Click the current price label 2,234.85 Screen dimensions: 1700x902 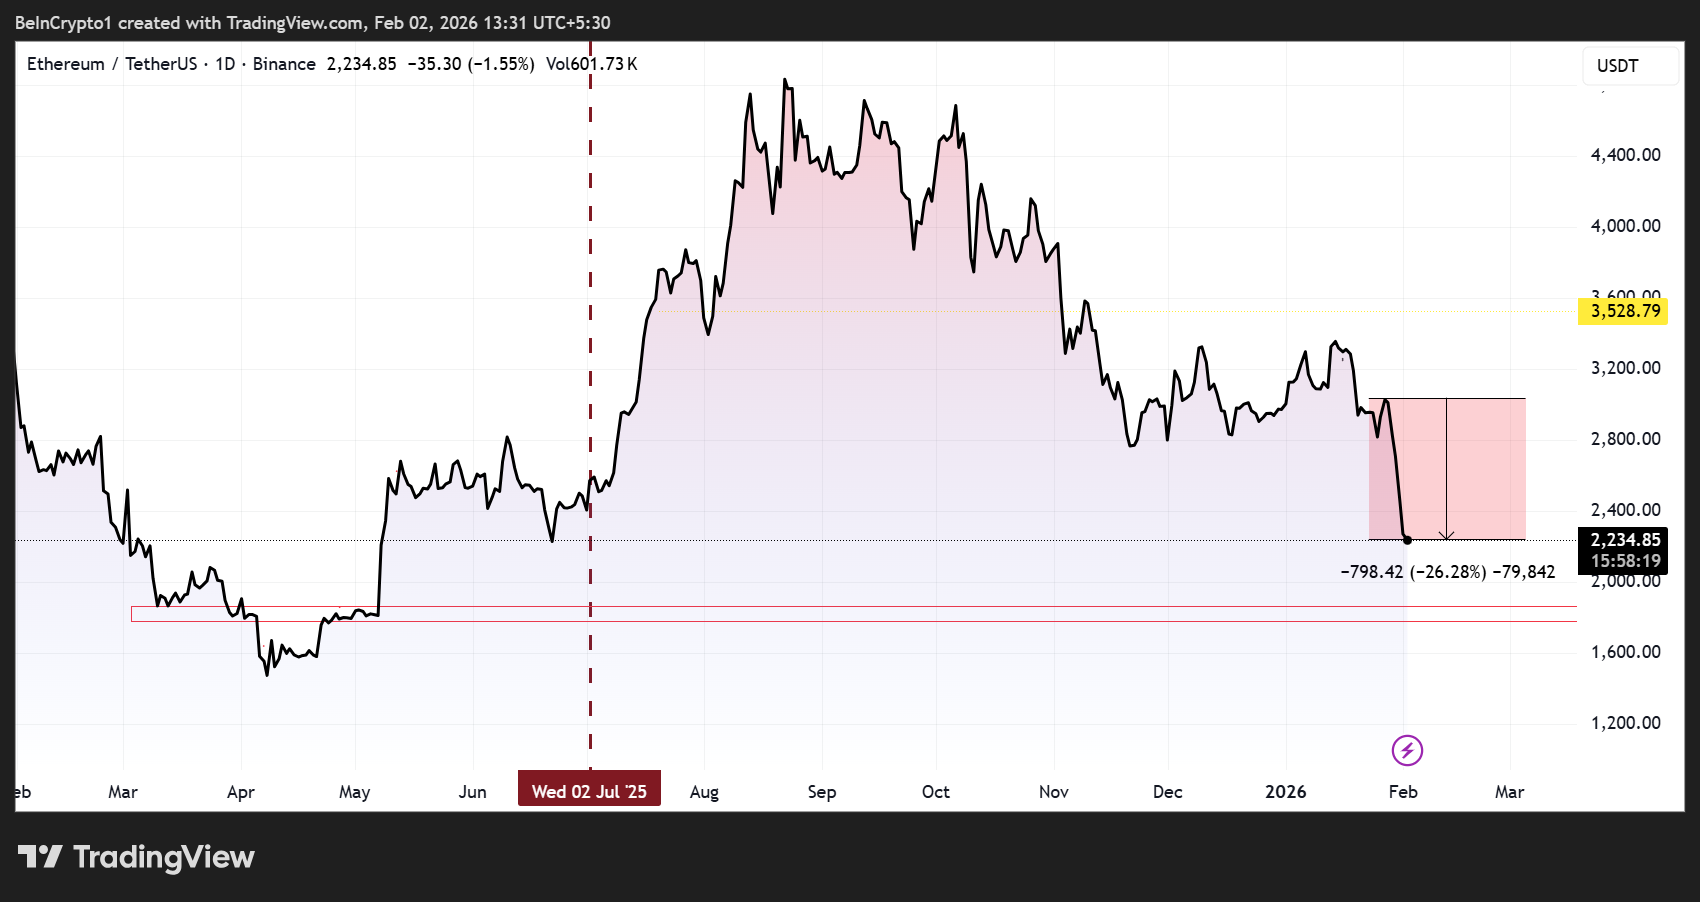[1625, 540]
